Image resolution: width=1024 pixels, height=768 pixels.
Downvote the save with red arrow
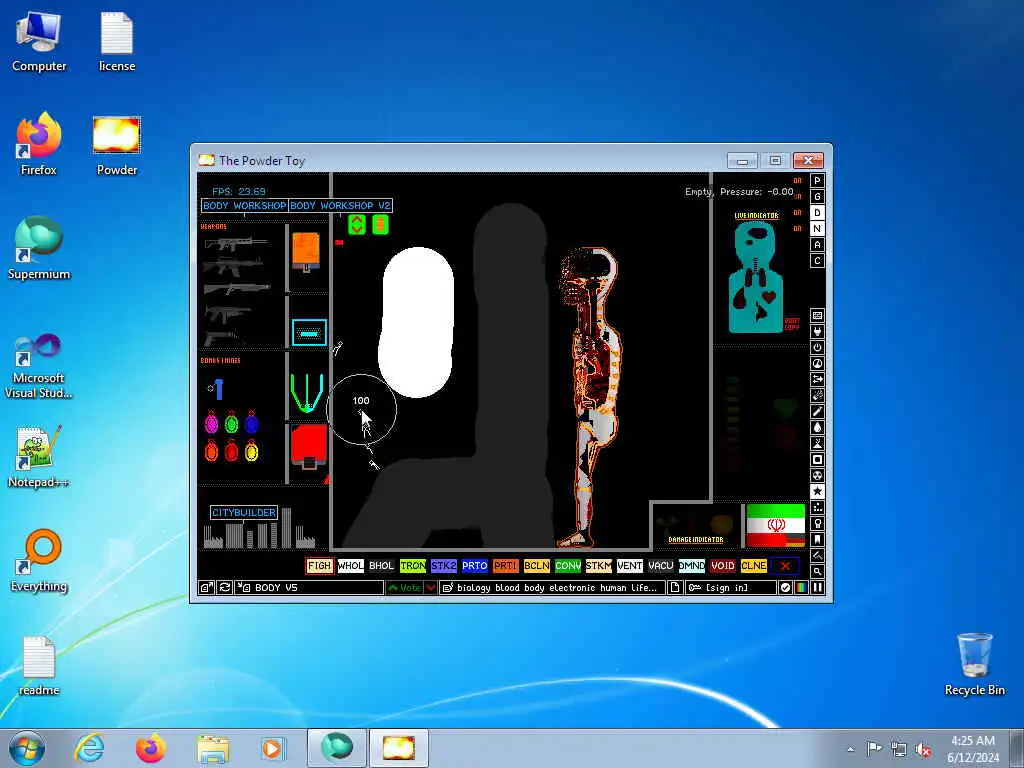(x=431, y=588)
